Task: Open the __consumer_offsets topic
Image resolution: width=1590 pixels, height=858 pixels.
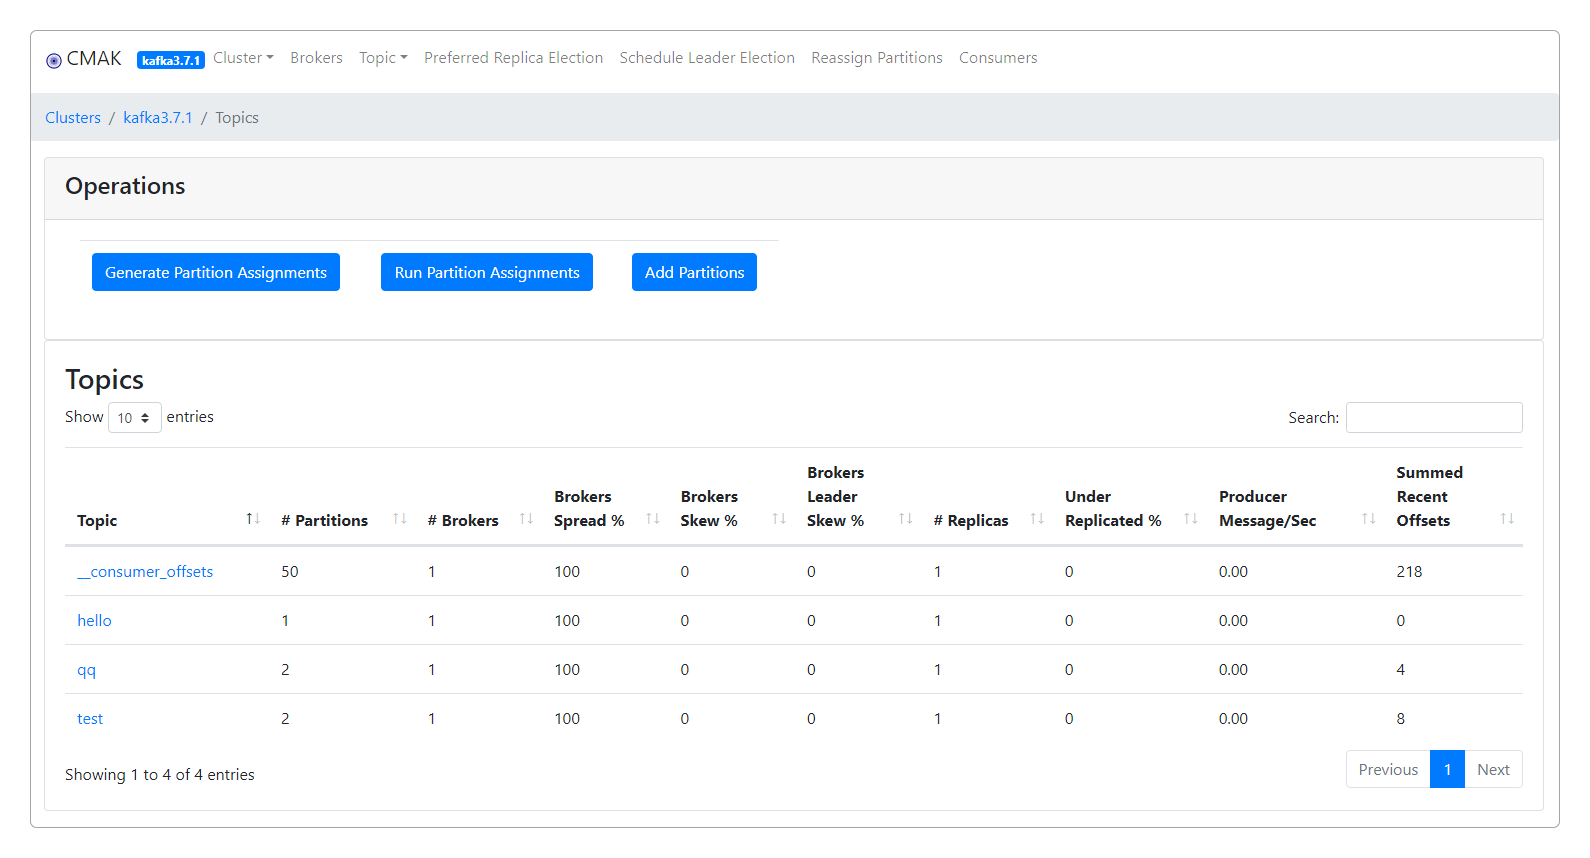Action: pos(145,572)
